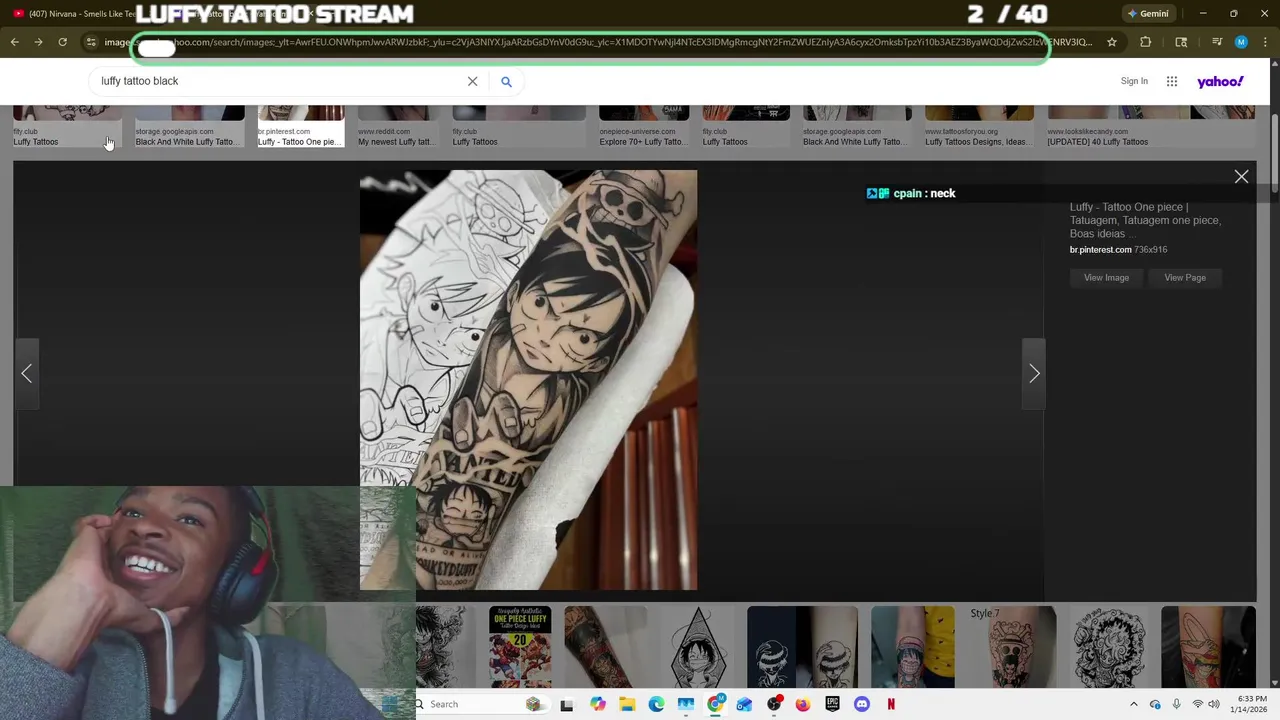The image size is (1280, 720).
Task: Open the Luffy in triangle tattoo thumbnail
Action: [x=697, y=647]
